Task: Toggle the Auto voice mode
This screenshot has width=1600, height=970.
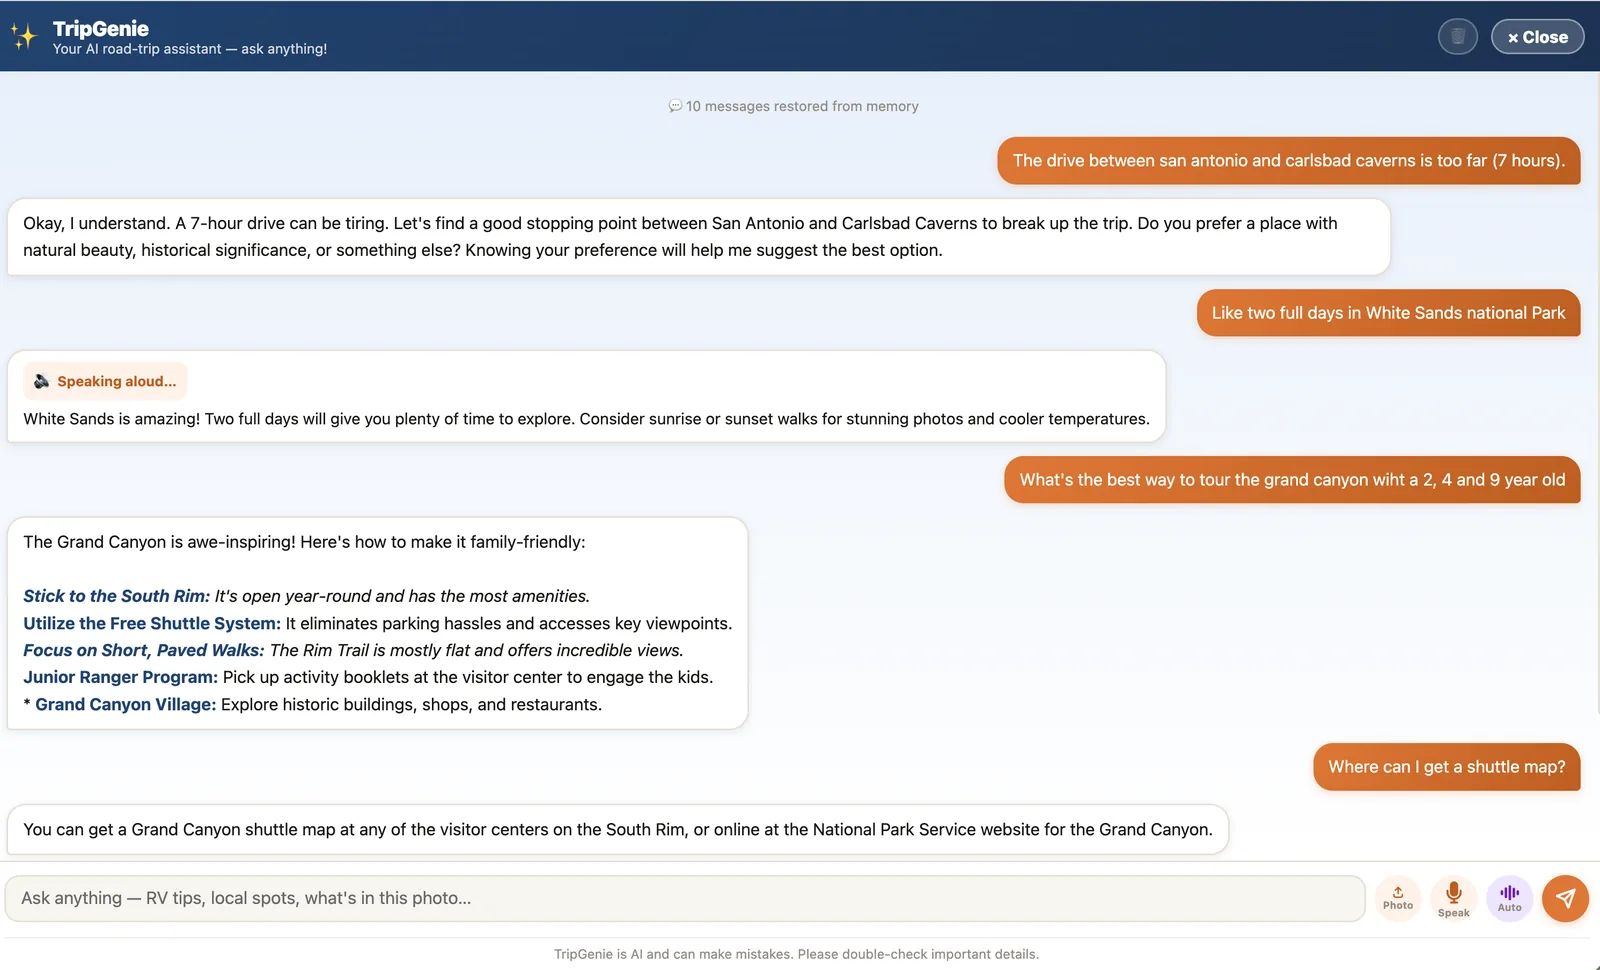Action: pos(1509,898)
